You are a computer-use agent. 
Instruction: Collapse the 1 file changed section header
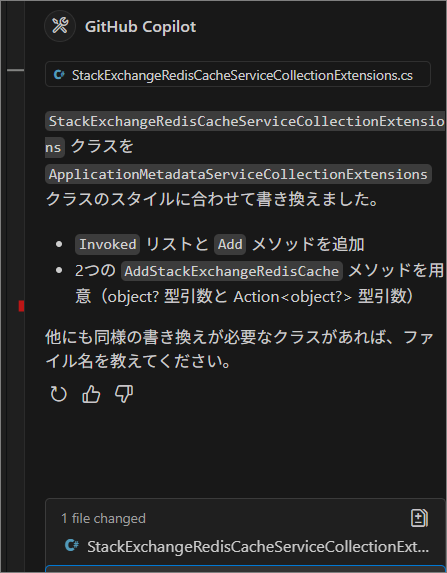point(103,518)
